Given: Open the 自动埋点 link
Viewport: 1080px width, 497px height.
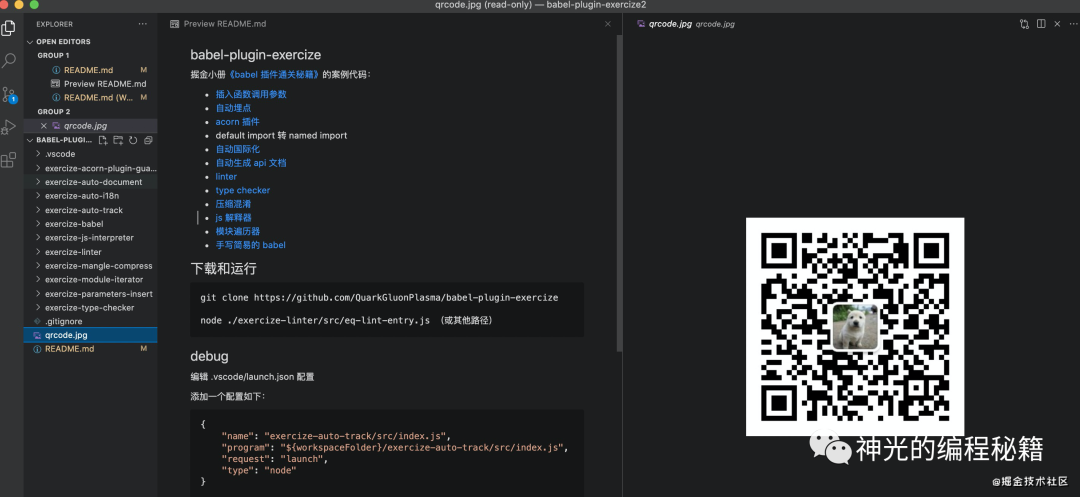Looking at the screenshot, I should [x=233, y=108].
